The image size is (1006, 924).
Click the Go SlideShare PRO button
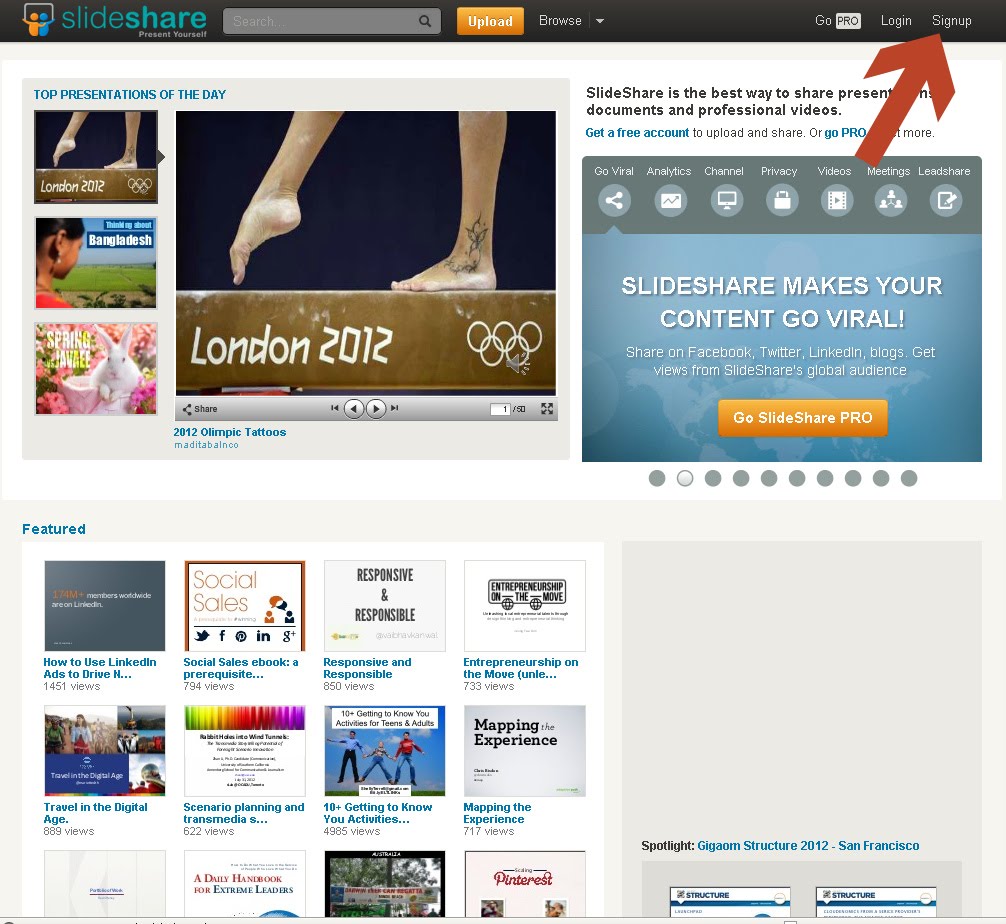(803, 418)
